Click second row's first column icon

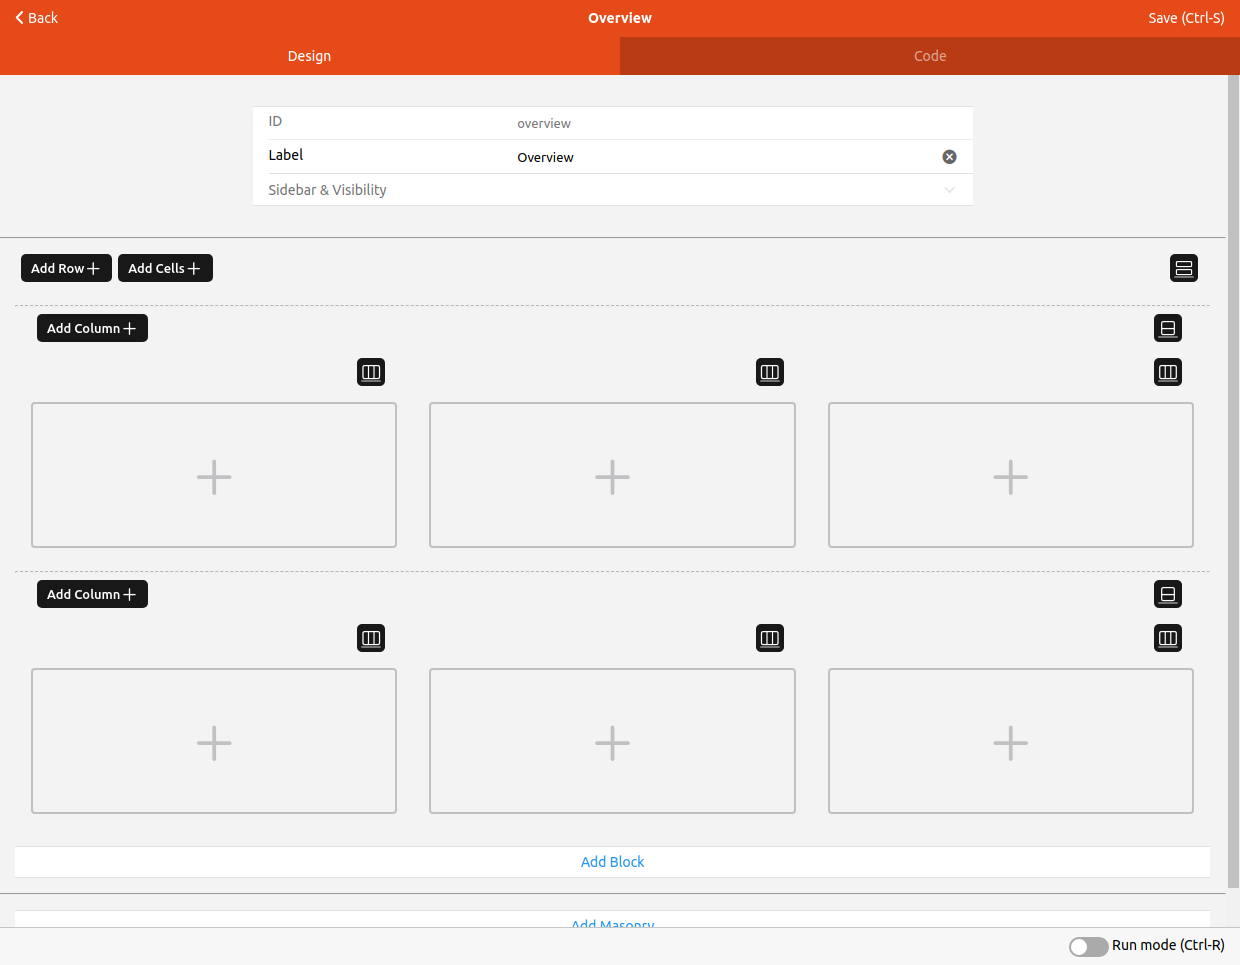(371, 638)
